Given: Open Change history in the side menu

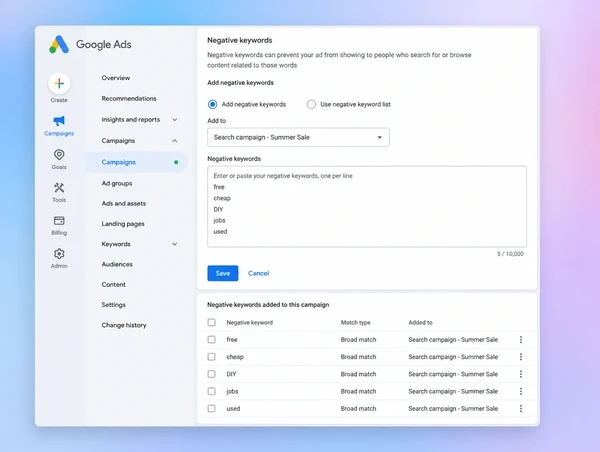Looking at the screenshot, I should click(124, 325).
